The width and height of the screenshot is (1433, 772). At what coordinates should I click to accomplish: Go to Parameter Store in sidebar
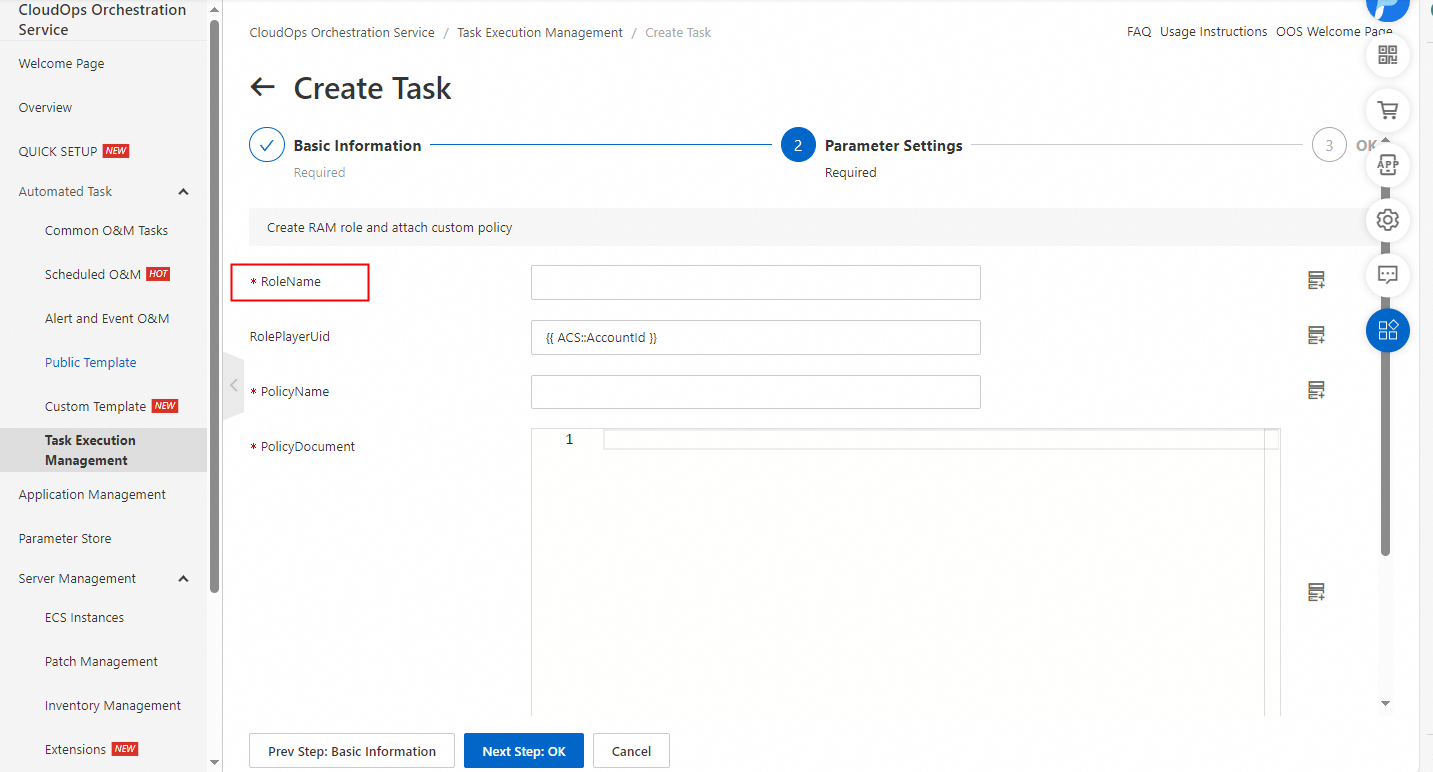click(65, 538)
